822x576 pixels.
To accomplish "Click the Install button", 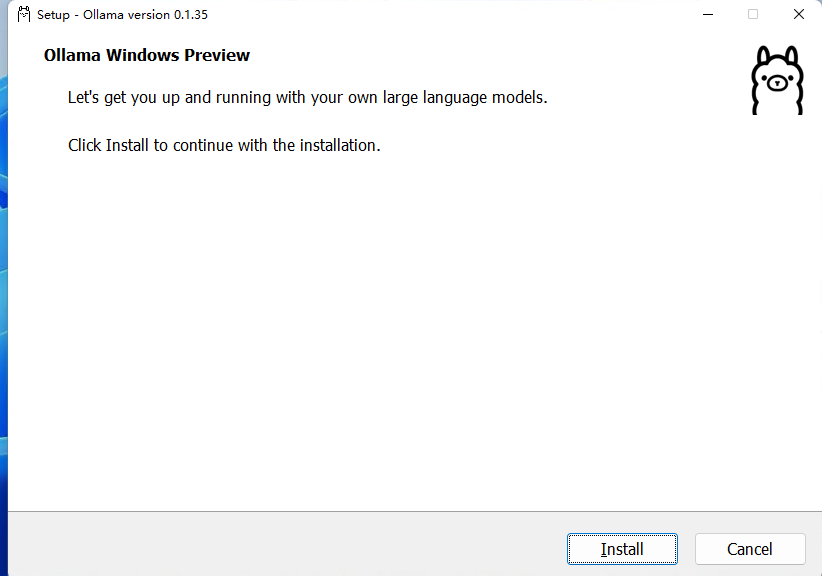I will tap(622, 549).
